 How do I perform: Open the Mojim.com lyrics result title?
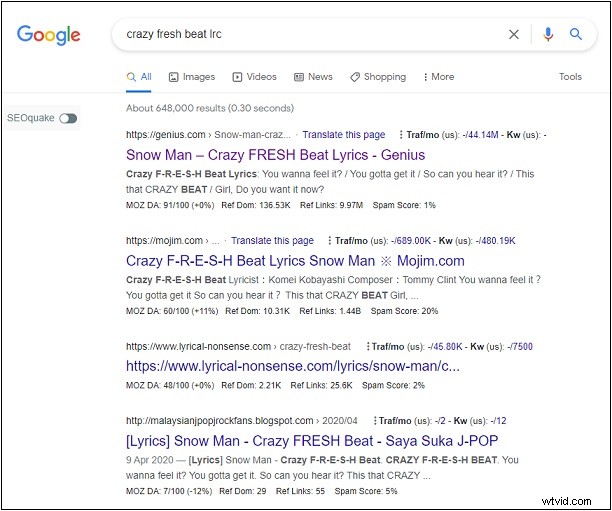coord(295,261)
